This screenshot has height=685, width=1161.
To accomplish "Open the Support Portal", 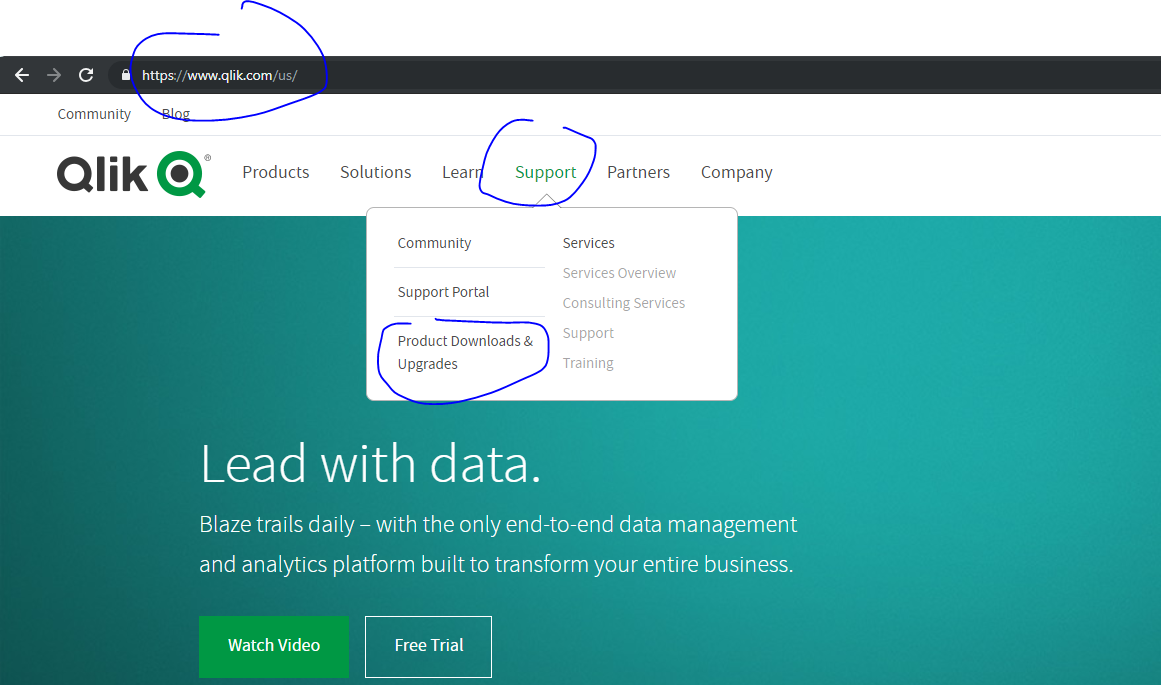I will pyautogui.click(x=443, y=291).
